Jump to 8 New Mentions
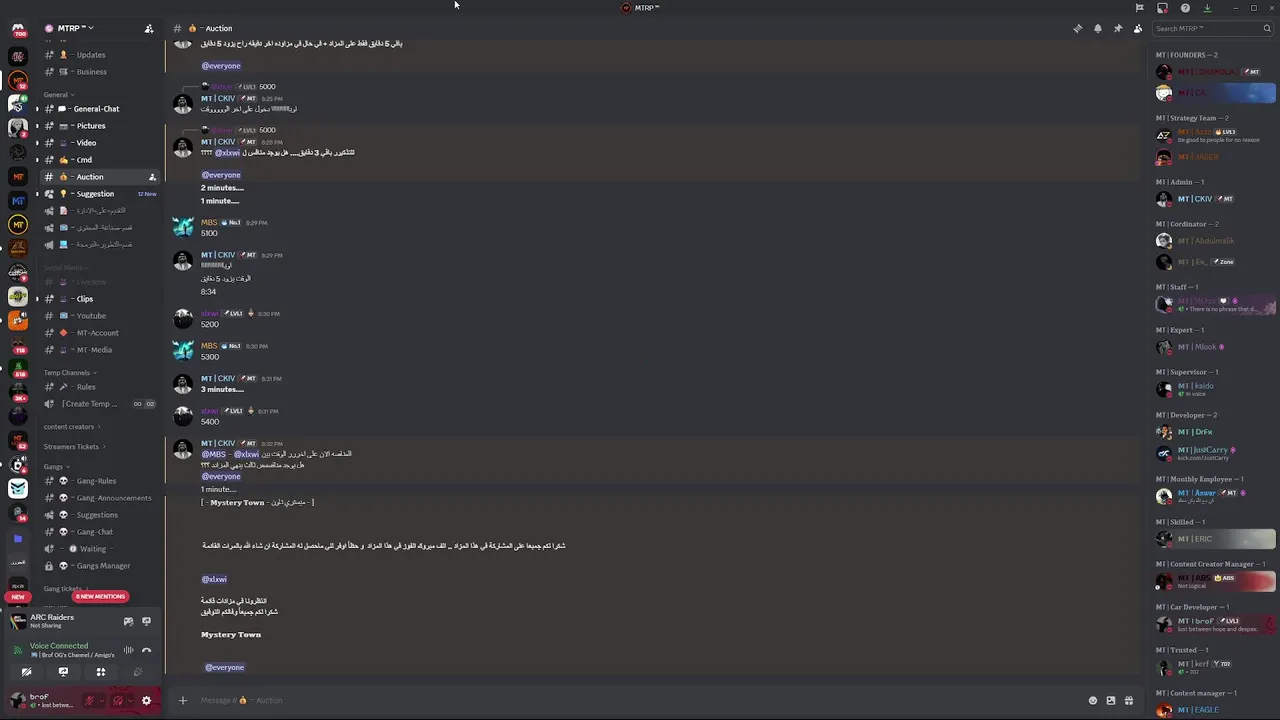 click(x=100, y=596)
